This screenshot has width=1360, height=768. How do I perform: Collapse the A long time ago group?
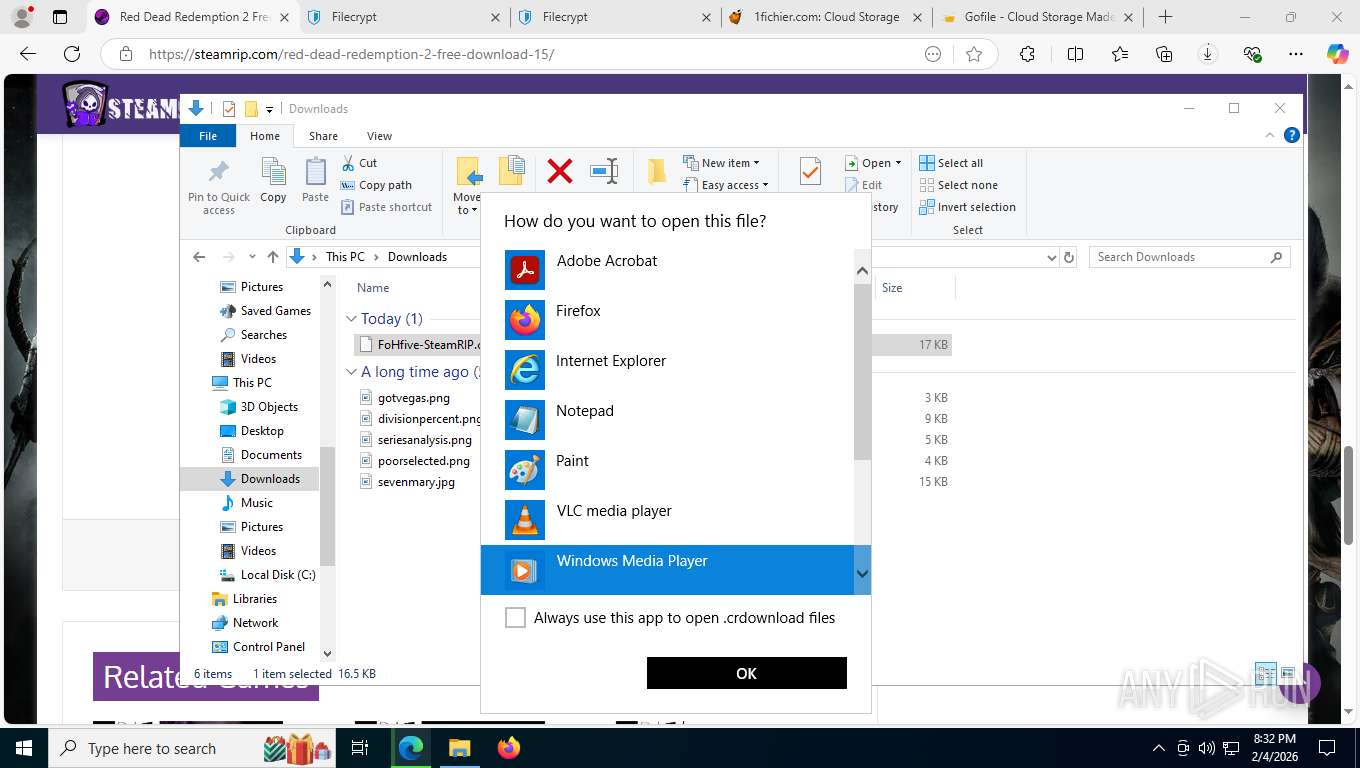pyautogui.click(x=351, y=372)
